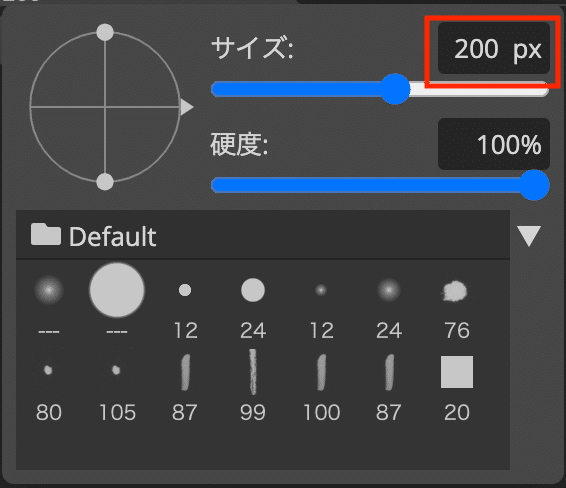Choose the soft round 24 brush preset
The height and width of the screenshot is (488, 566).
(x=389, y=290)
